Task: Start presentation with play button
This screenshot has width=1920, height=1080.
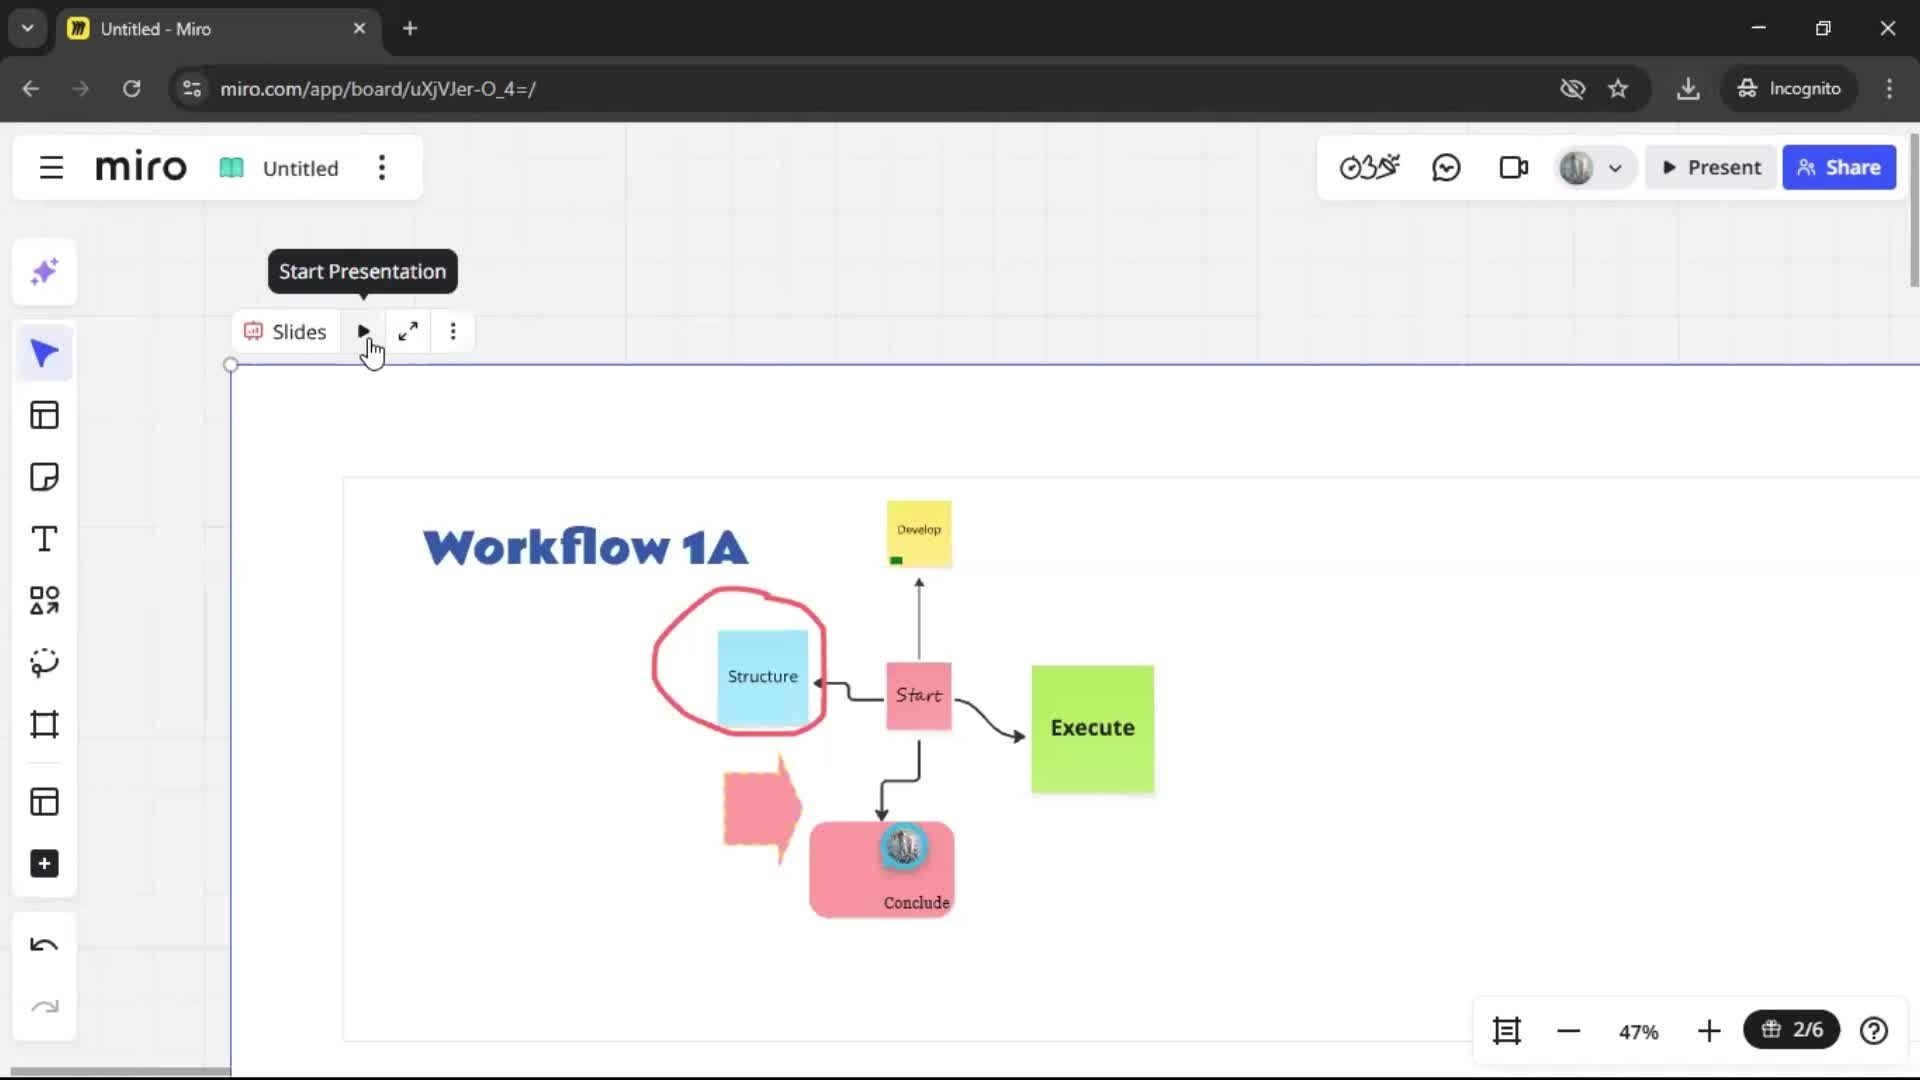Action: [364, 332]
